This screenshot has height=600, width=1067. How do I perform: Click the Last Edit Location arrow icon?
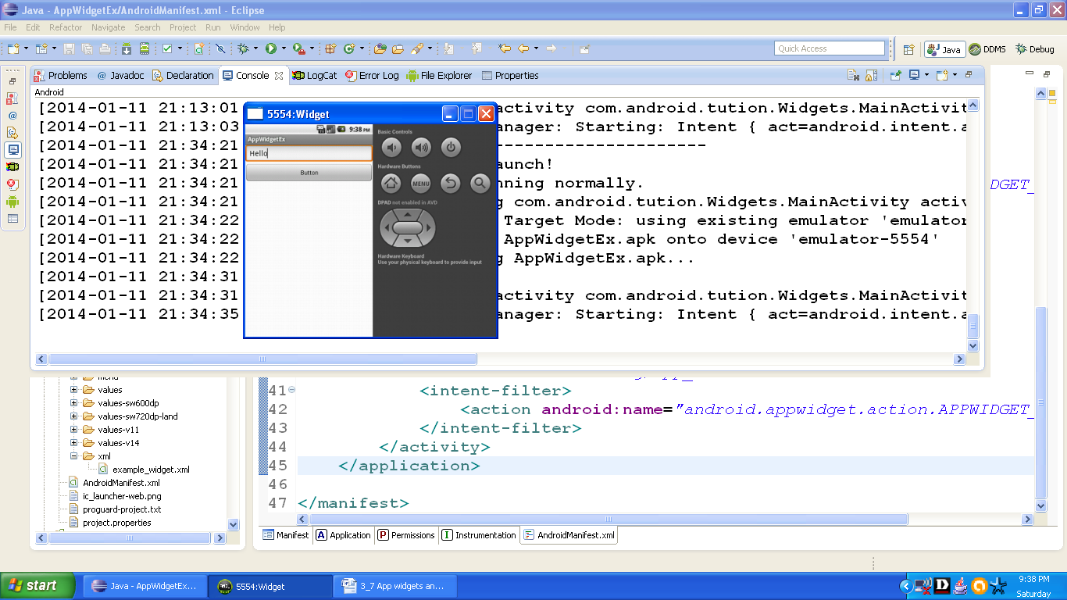[504, 48]
